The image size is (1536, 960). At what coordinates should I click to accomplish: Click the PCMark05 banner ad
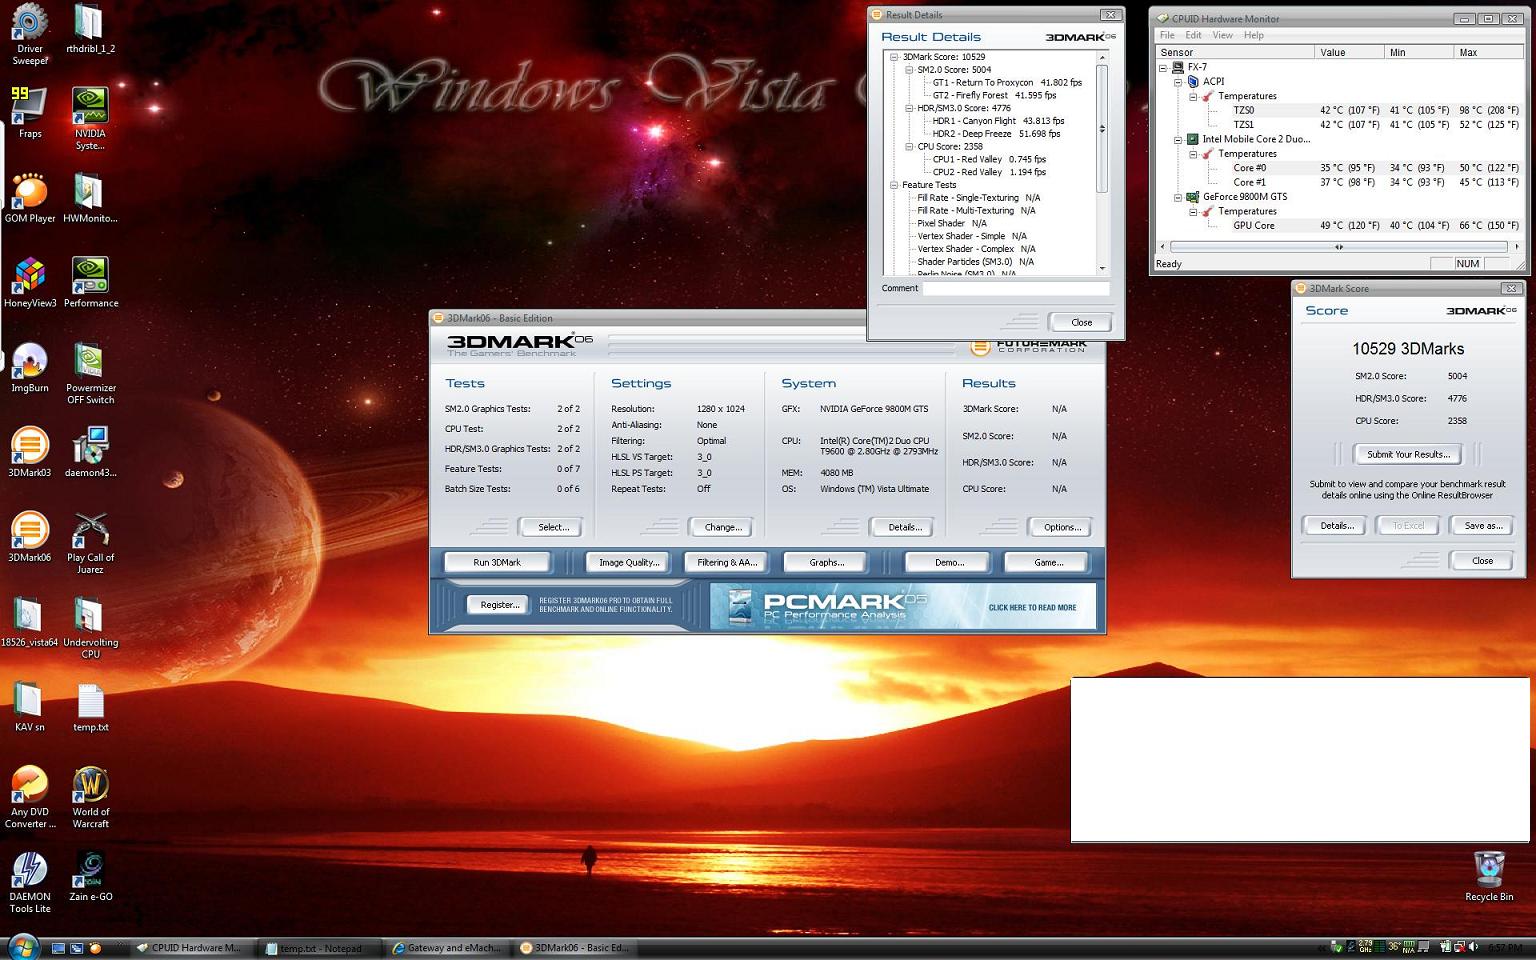[x=903, y=607]
